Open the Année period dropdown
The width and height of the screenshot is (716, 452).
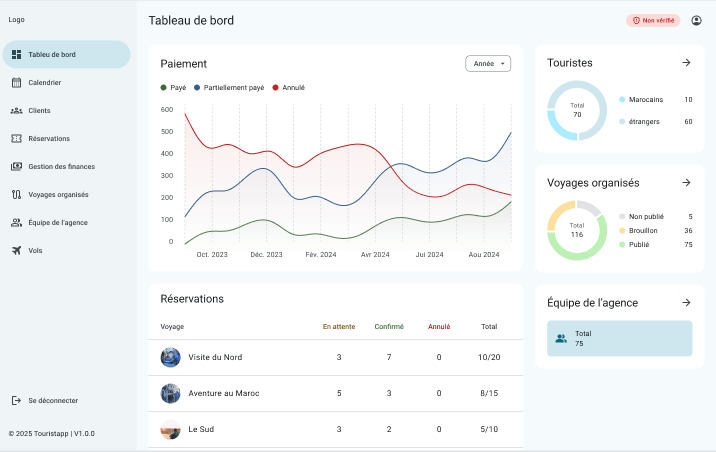click(x=488, y=64)
